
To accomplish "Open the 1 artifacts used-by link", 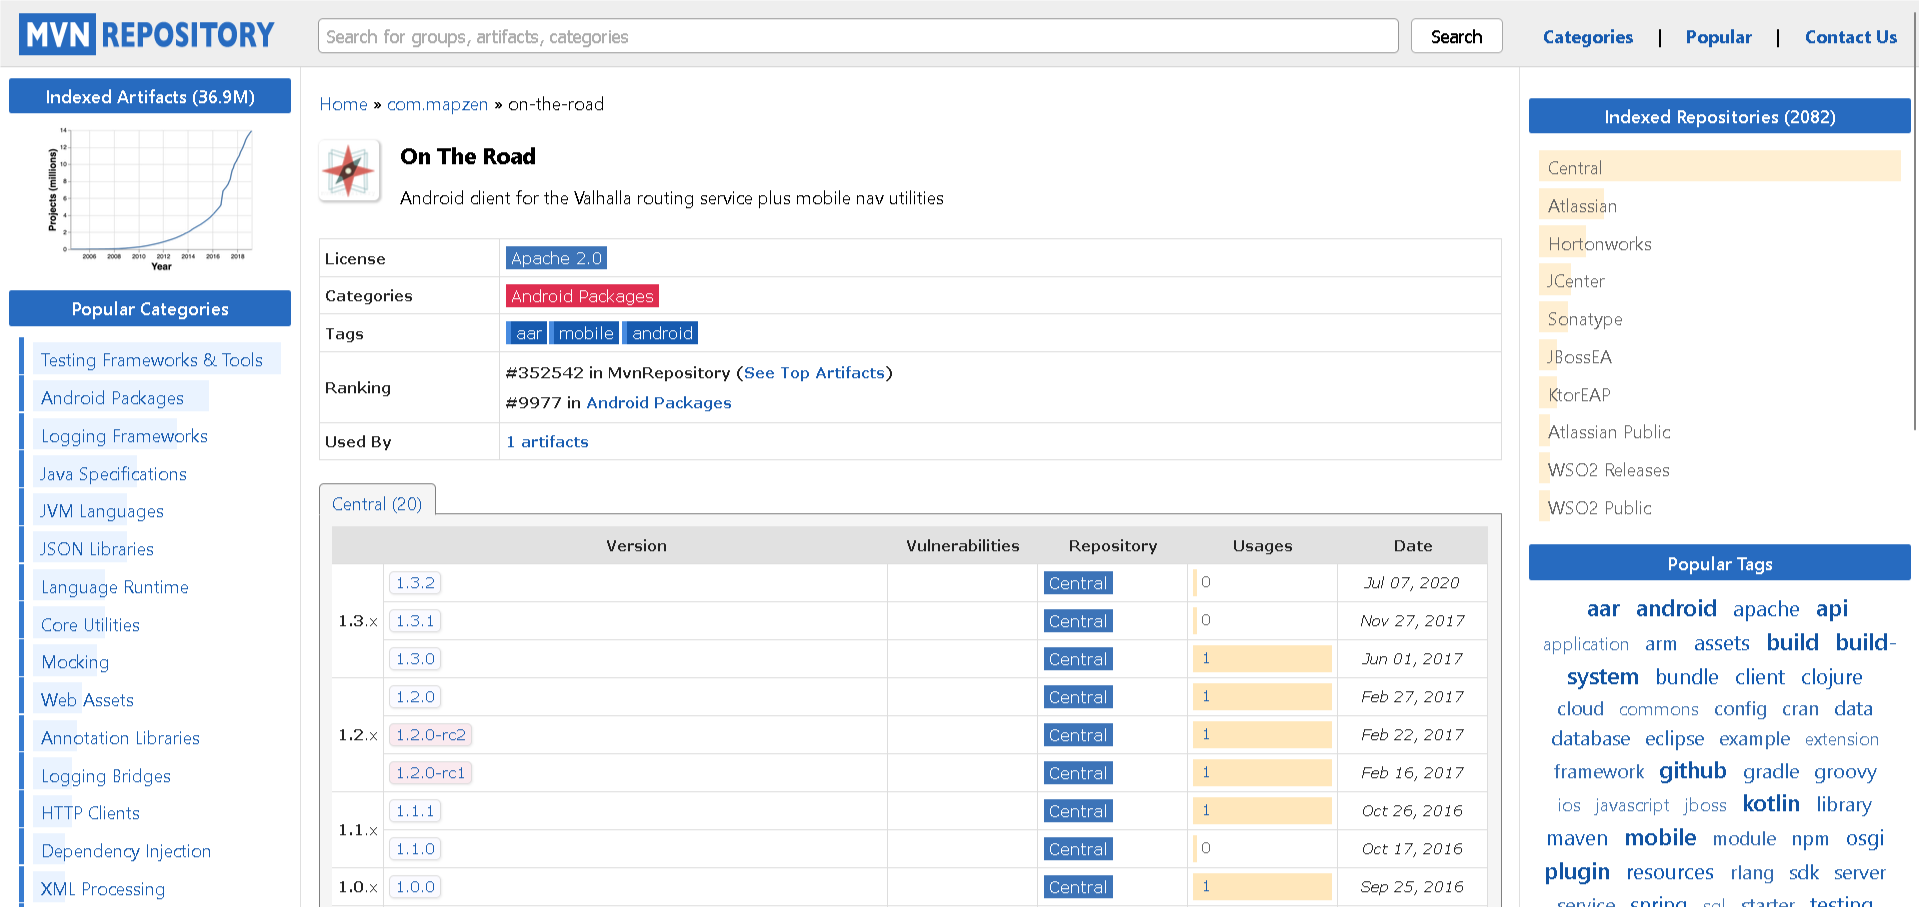I will (547, 442).
